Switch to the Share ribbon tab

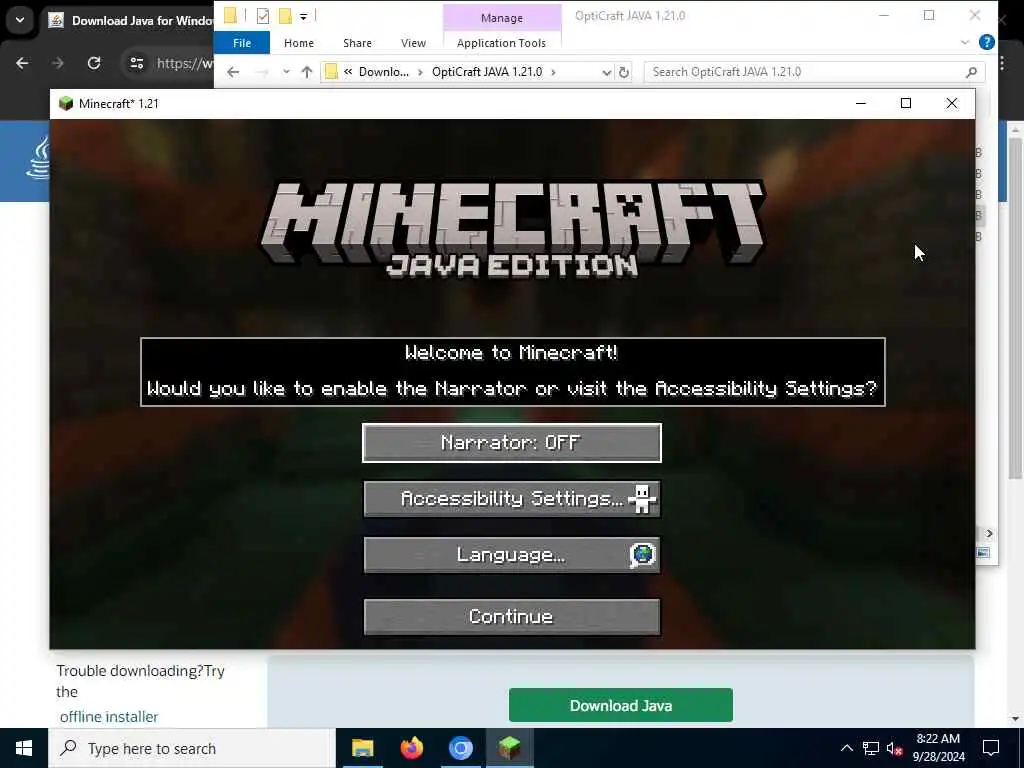[x=357, y=43]
